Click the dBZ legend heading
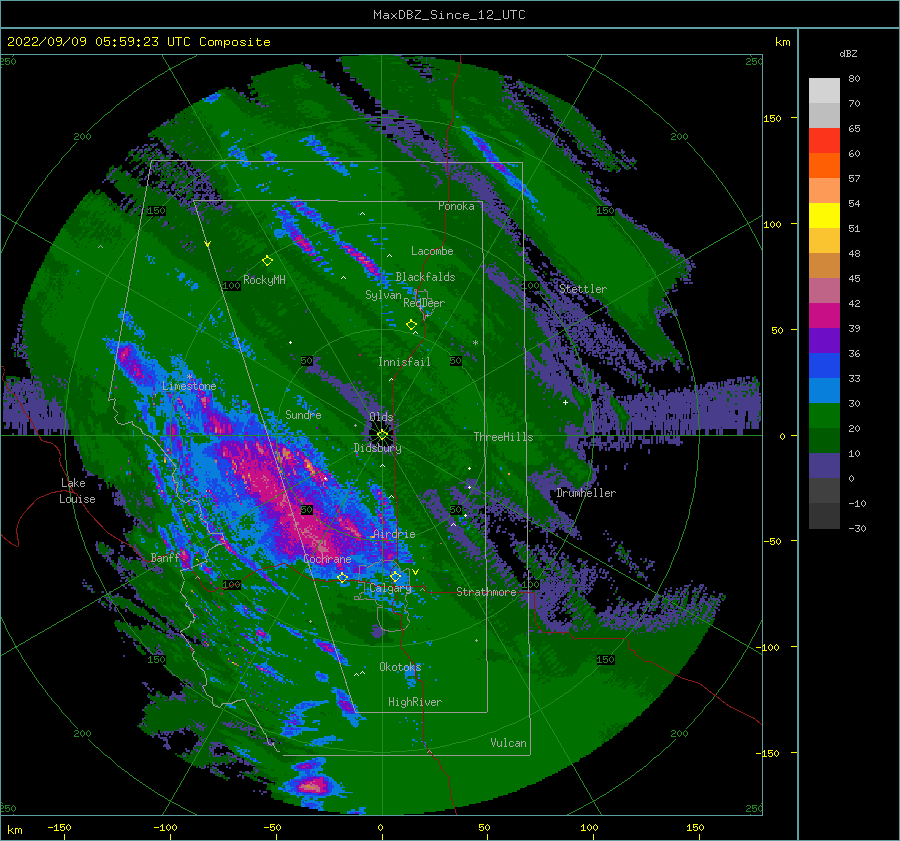Viewport: 900px width, 841px height. coord(848,54)
